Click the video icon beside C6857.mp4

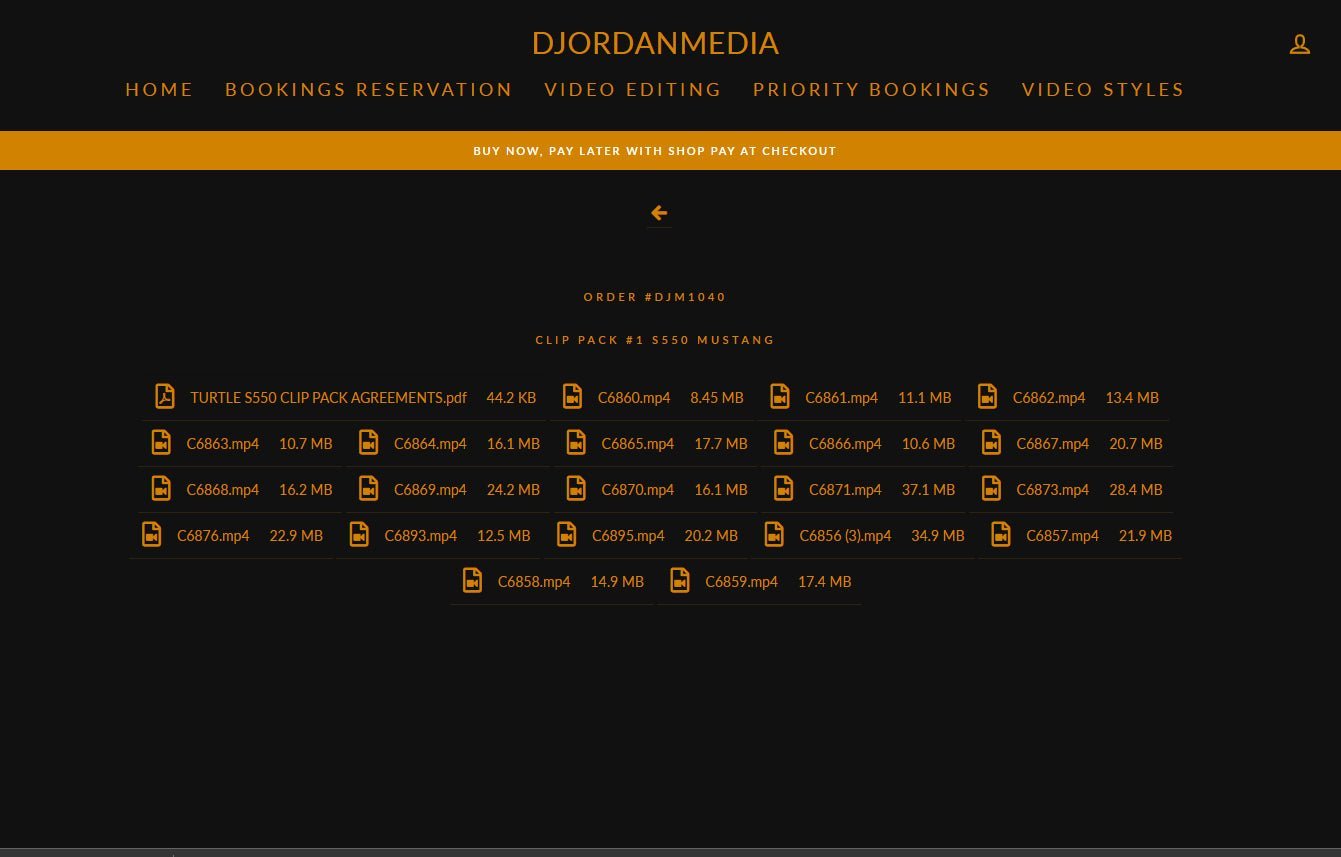[x=1000, y=535]
